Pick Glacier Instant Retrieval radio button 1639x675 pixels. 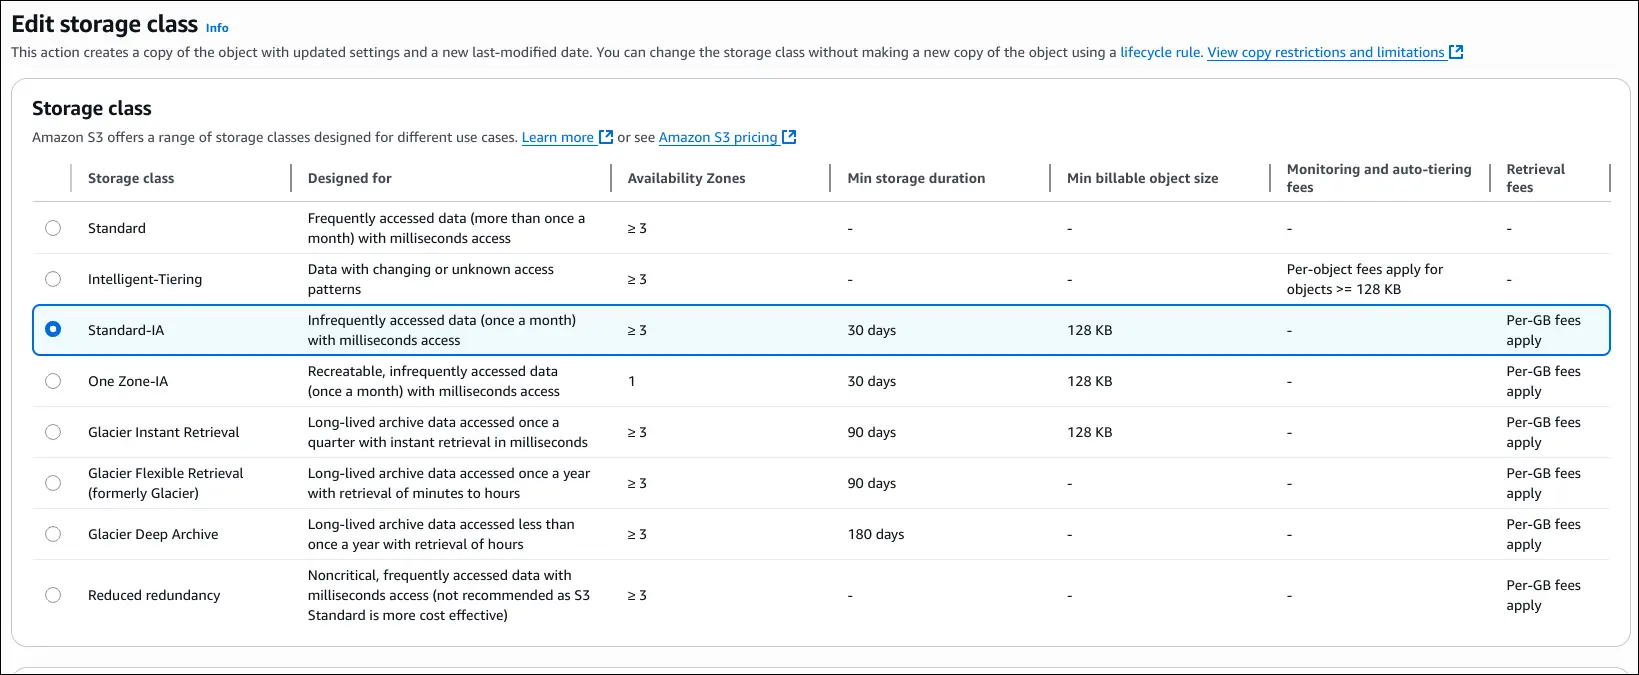pos(53,432)
